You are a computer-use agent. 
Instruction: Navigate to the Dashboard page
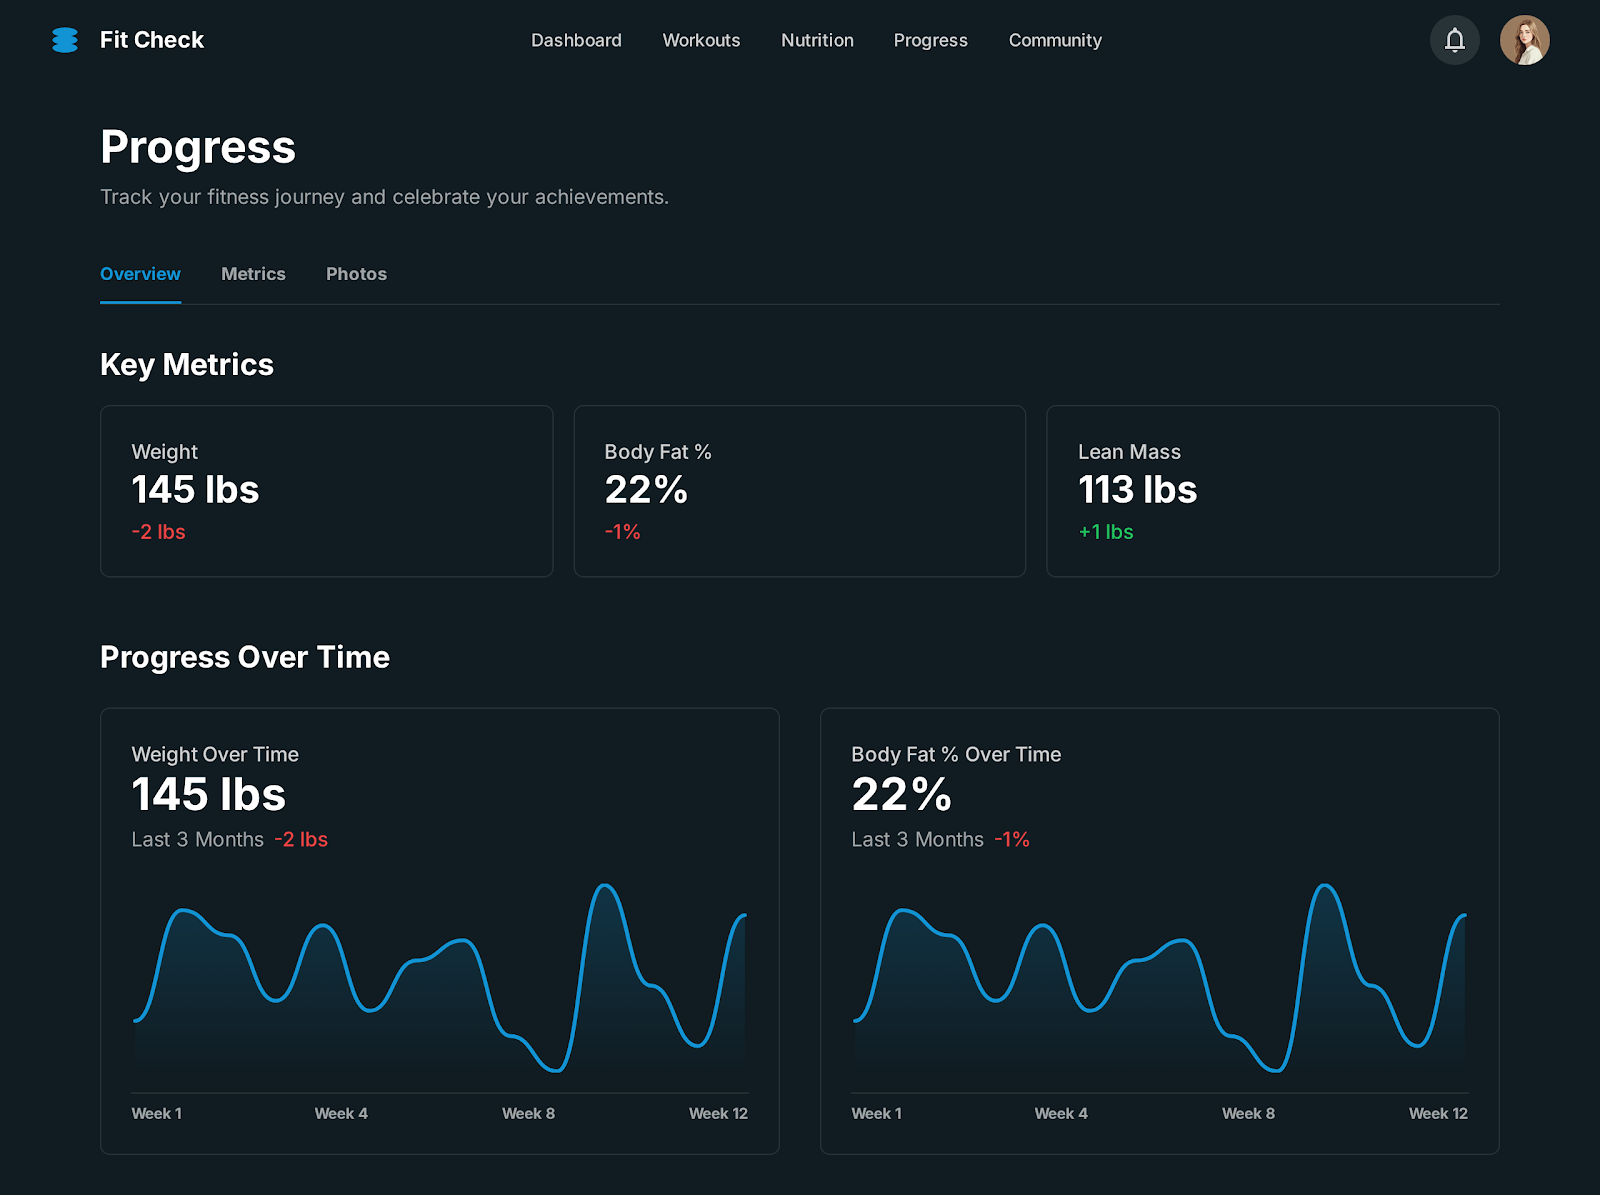(576, 40)
